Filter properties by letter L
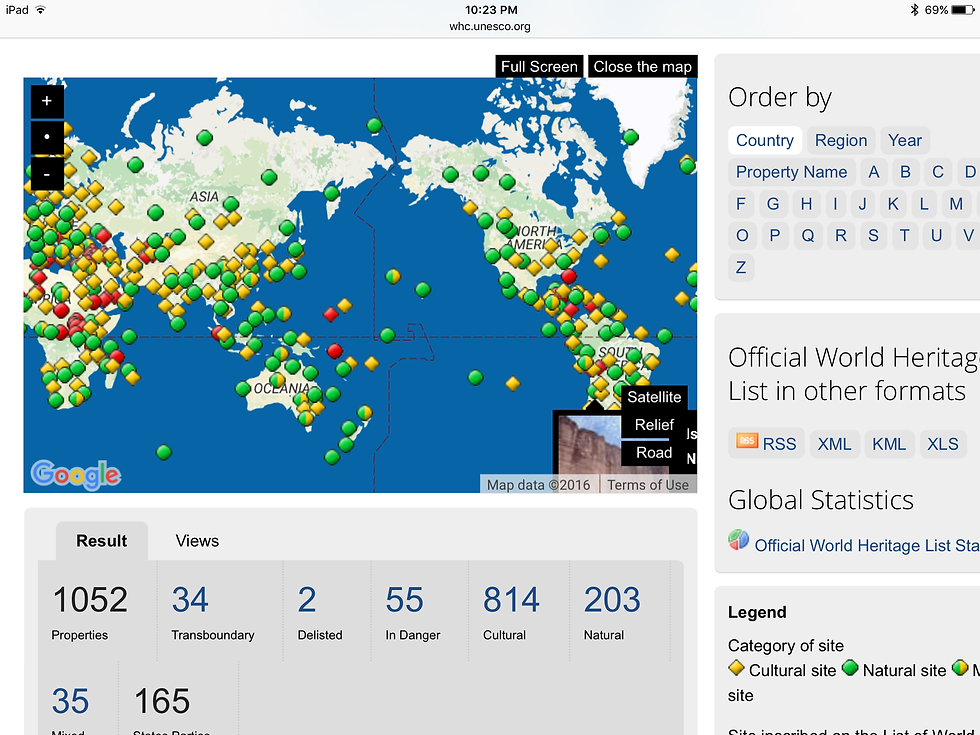This screenshot has width=980, height=735. tap(924, 204)
